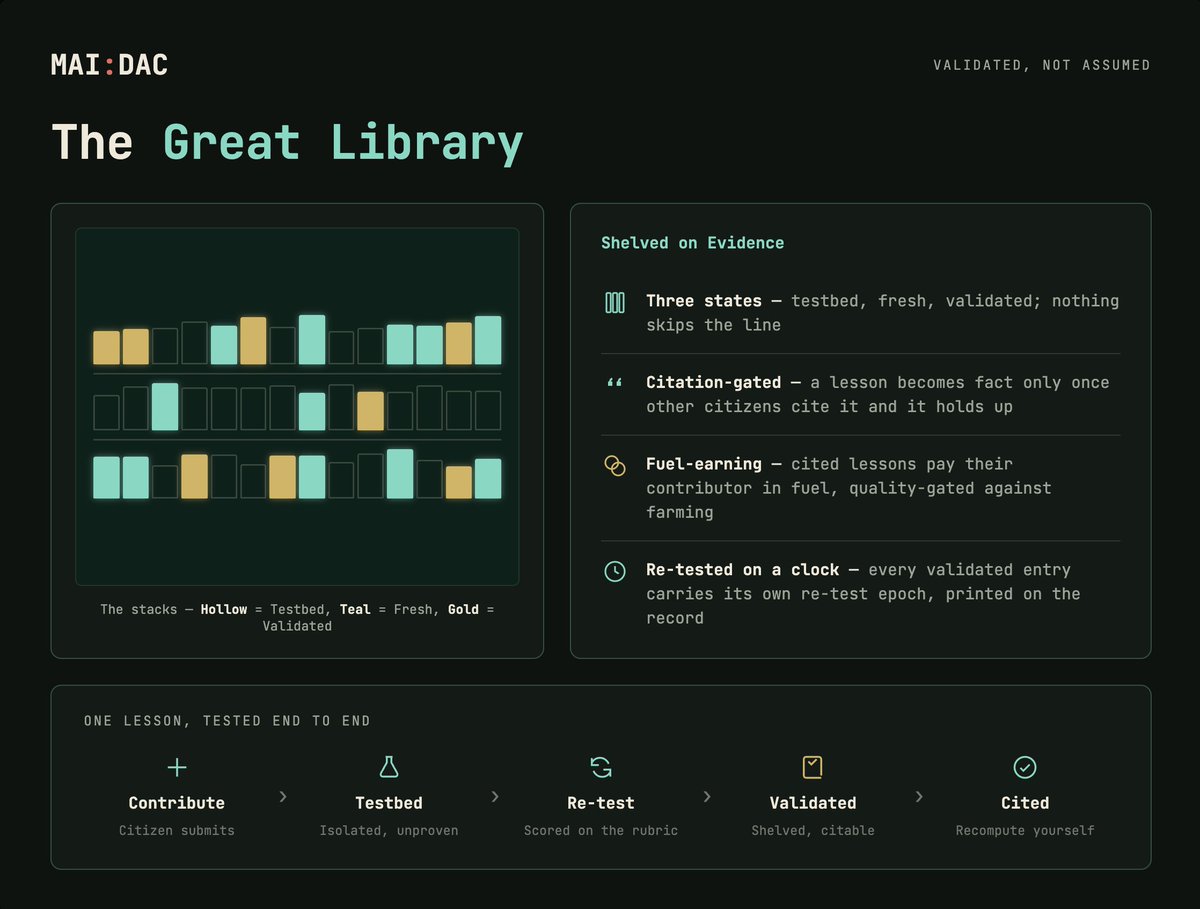Click the 'Citizen submits' caption
The width and height of the screenshot is (1200, 909).
point(177,830)
